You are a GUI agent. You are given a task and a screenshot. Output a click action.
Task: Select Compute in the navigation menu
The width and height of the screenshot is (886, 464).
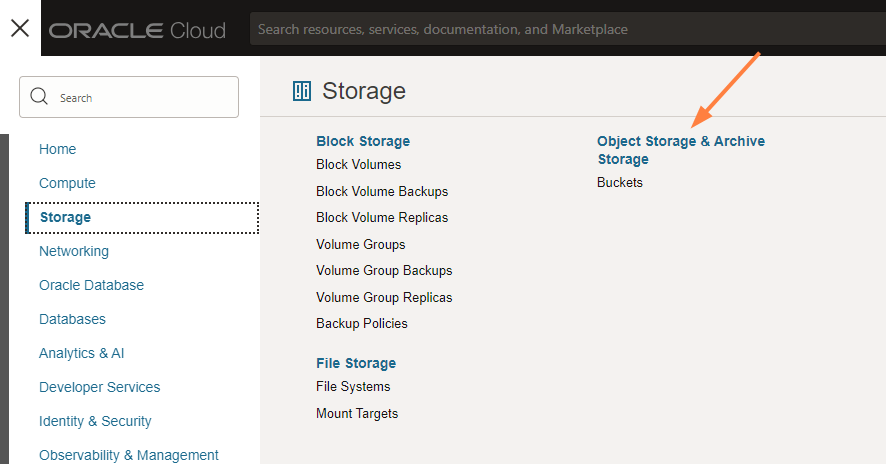tap(67, 183)
